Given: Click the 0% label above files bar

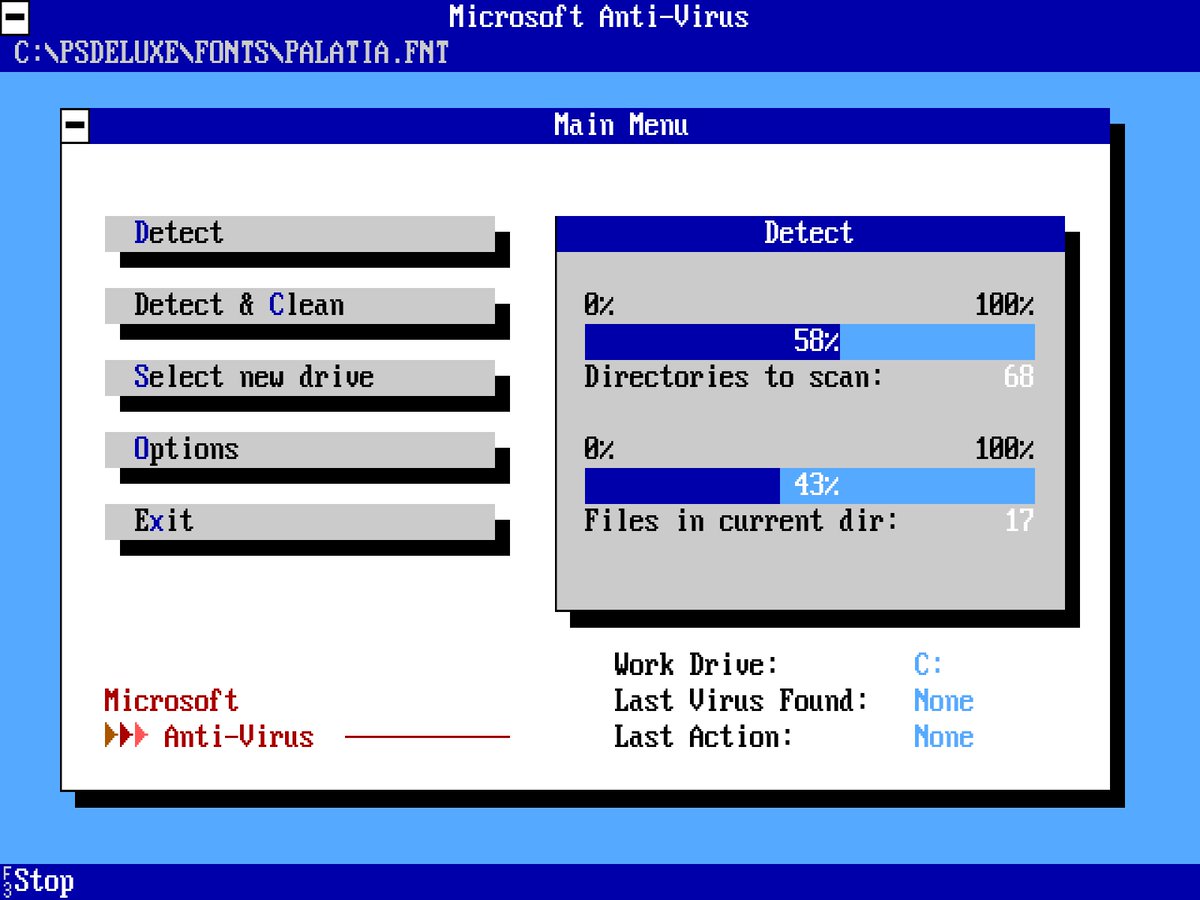Looking at the screenshot, I should pyautogui.click(x=600, y=449).
